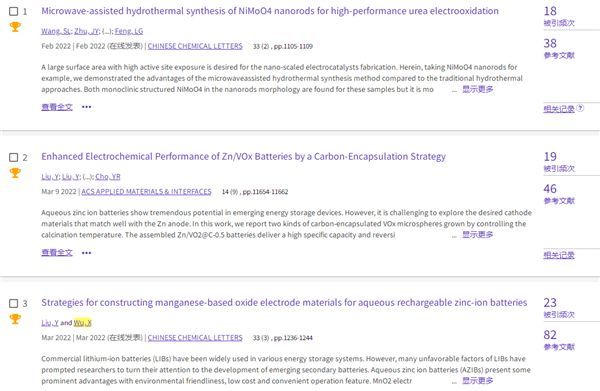This screenshot has height=391, width=600.
Task: Open author Cho, YR profile
Action: pyautogui.click(x=108, y=177)
